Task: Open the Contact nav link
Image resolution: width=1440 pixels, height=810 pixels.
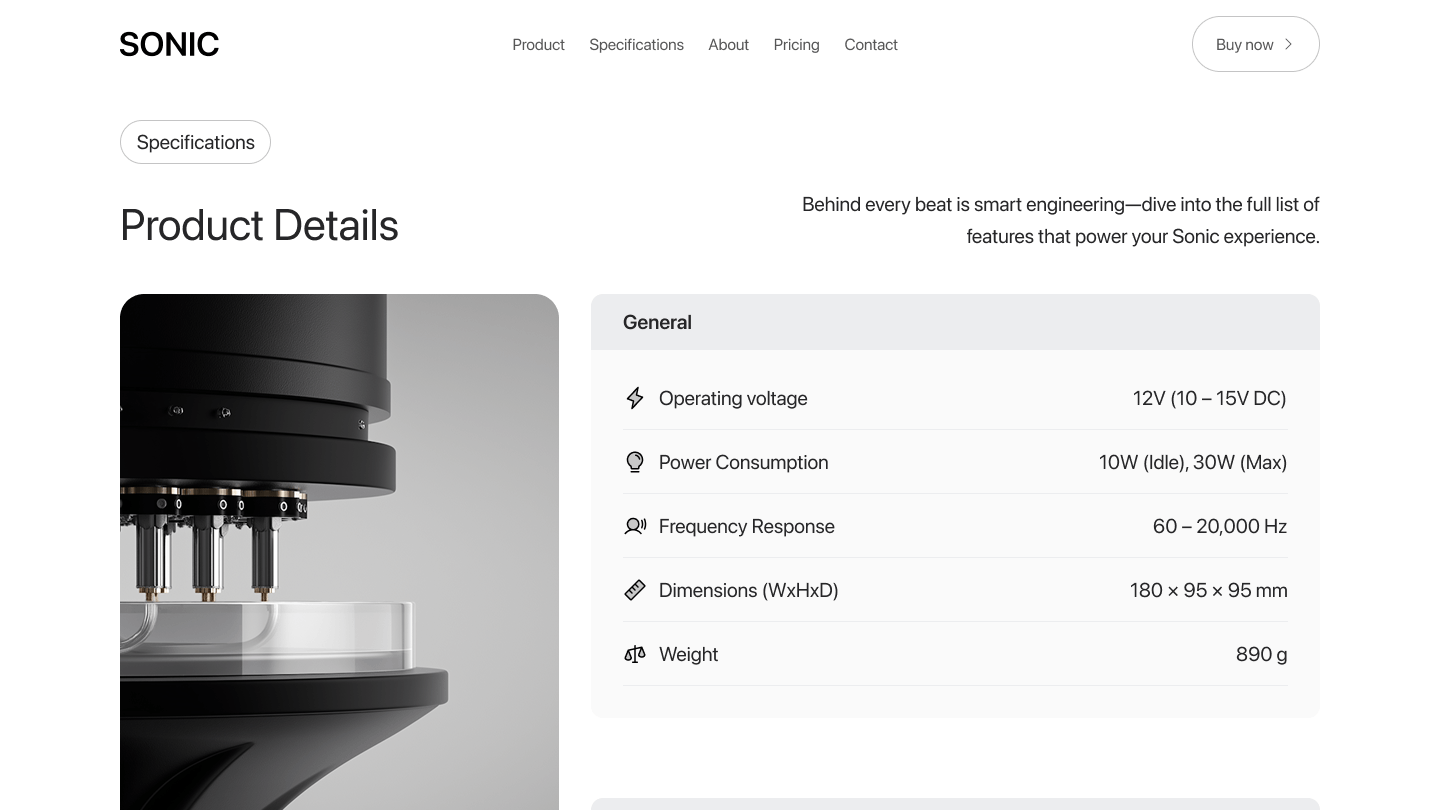Action: [870, 45]
